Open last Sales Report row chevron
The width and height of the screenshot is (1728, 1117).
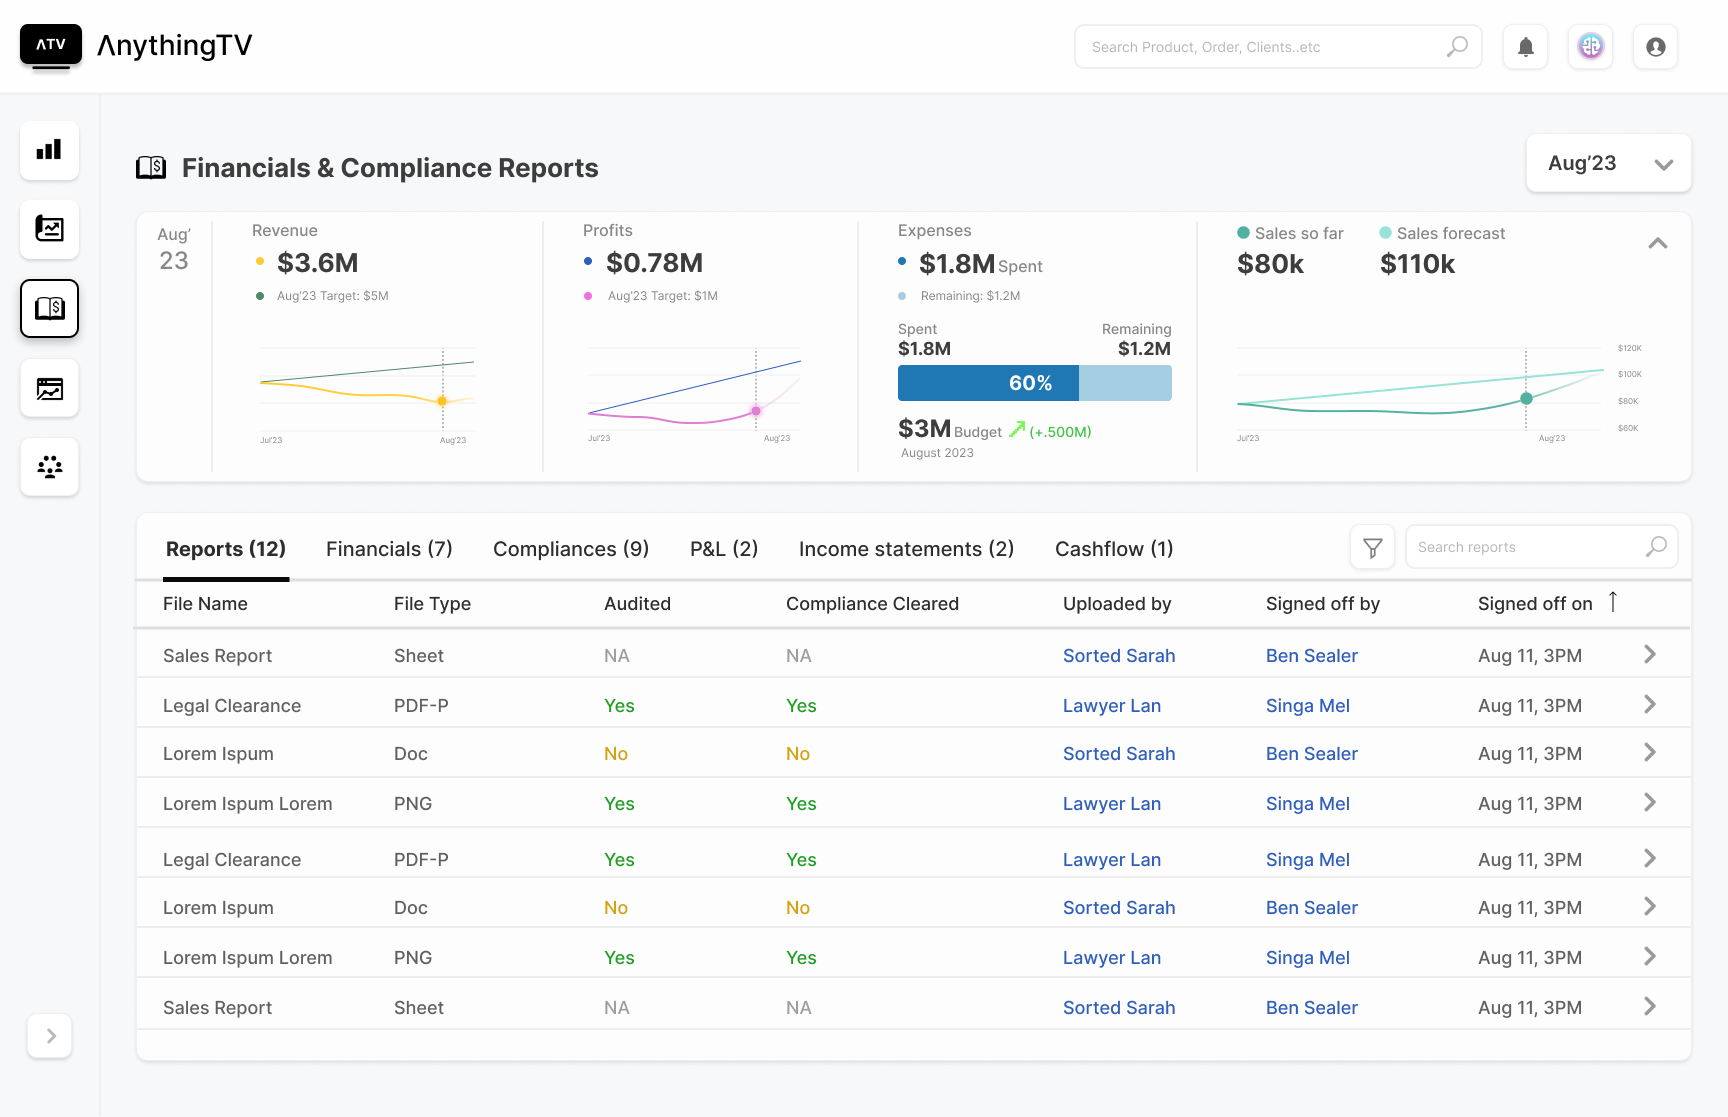[x=1650, y=1006]
